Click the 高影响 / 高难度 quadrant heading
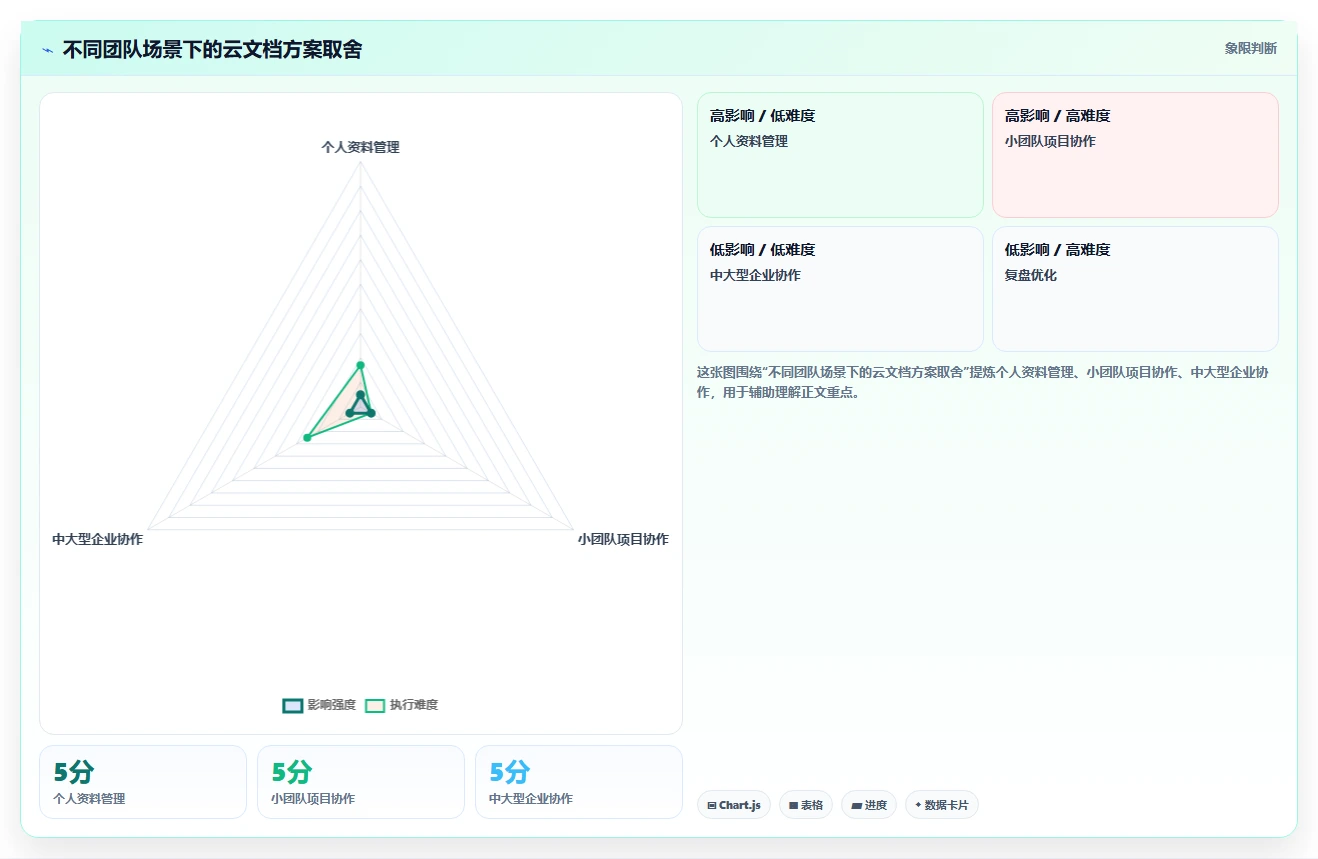Screen dimensions: 1318x859 1057,116
